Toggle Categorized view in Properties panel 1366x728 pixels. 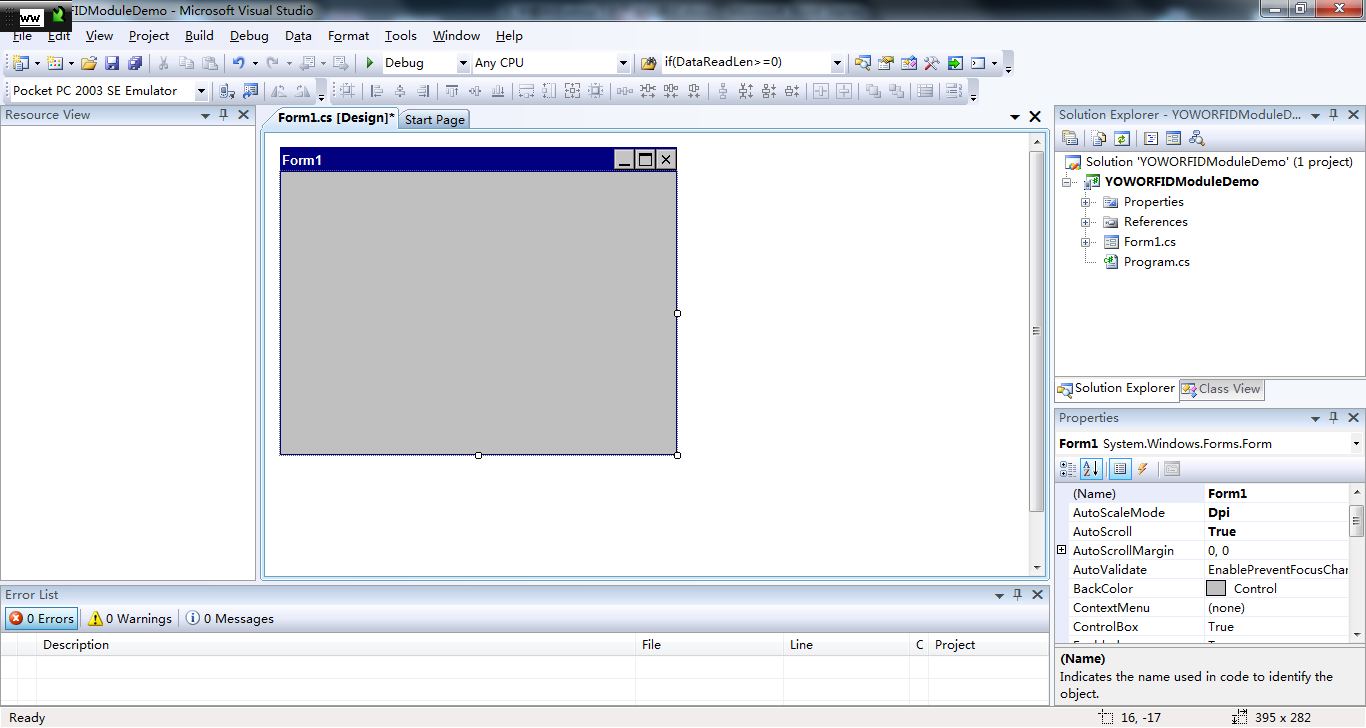point(1068,469)
